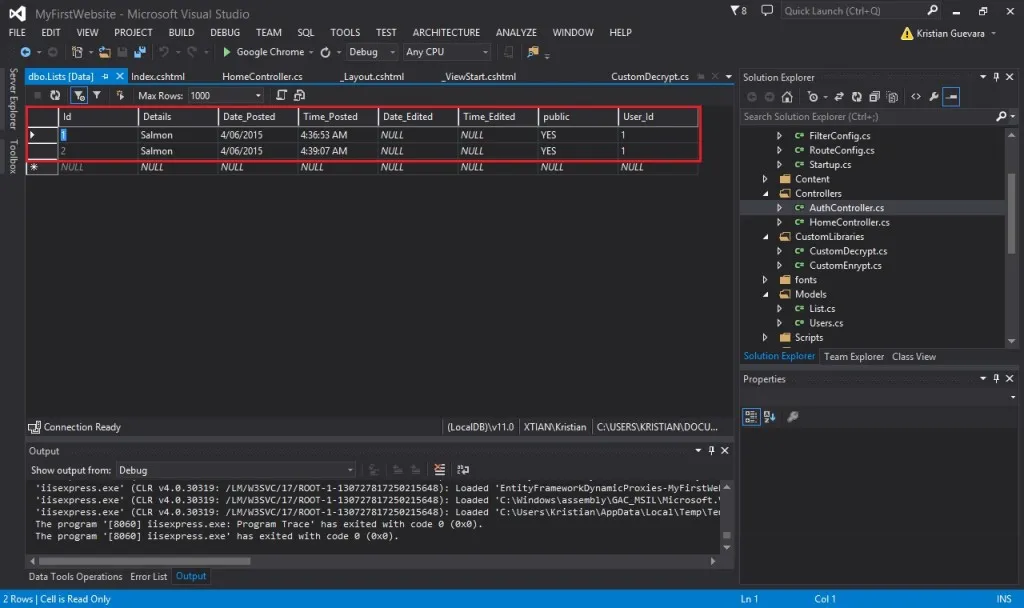Click the View Code icon in Solution Explorer
The height and width of the screenshot is (608, 1024).
pyautogui.click(x=916, y=97)
